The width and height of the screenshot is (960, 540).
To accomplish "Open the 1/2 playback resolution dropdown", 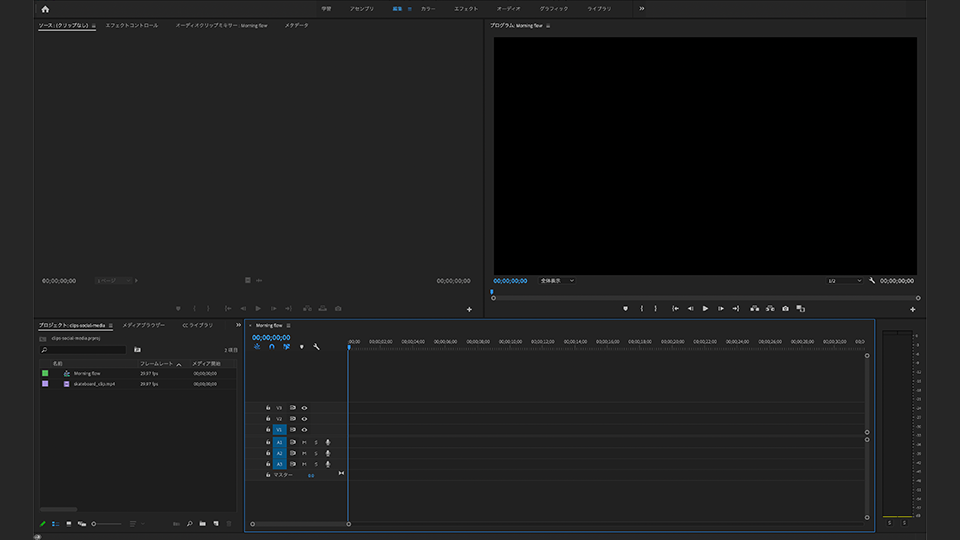I will click(843, 281).
